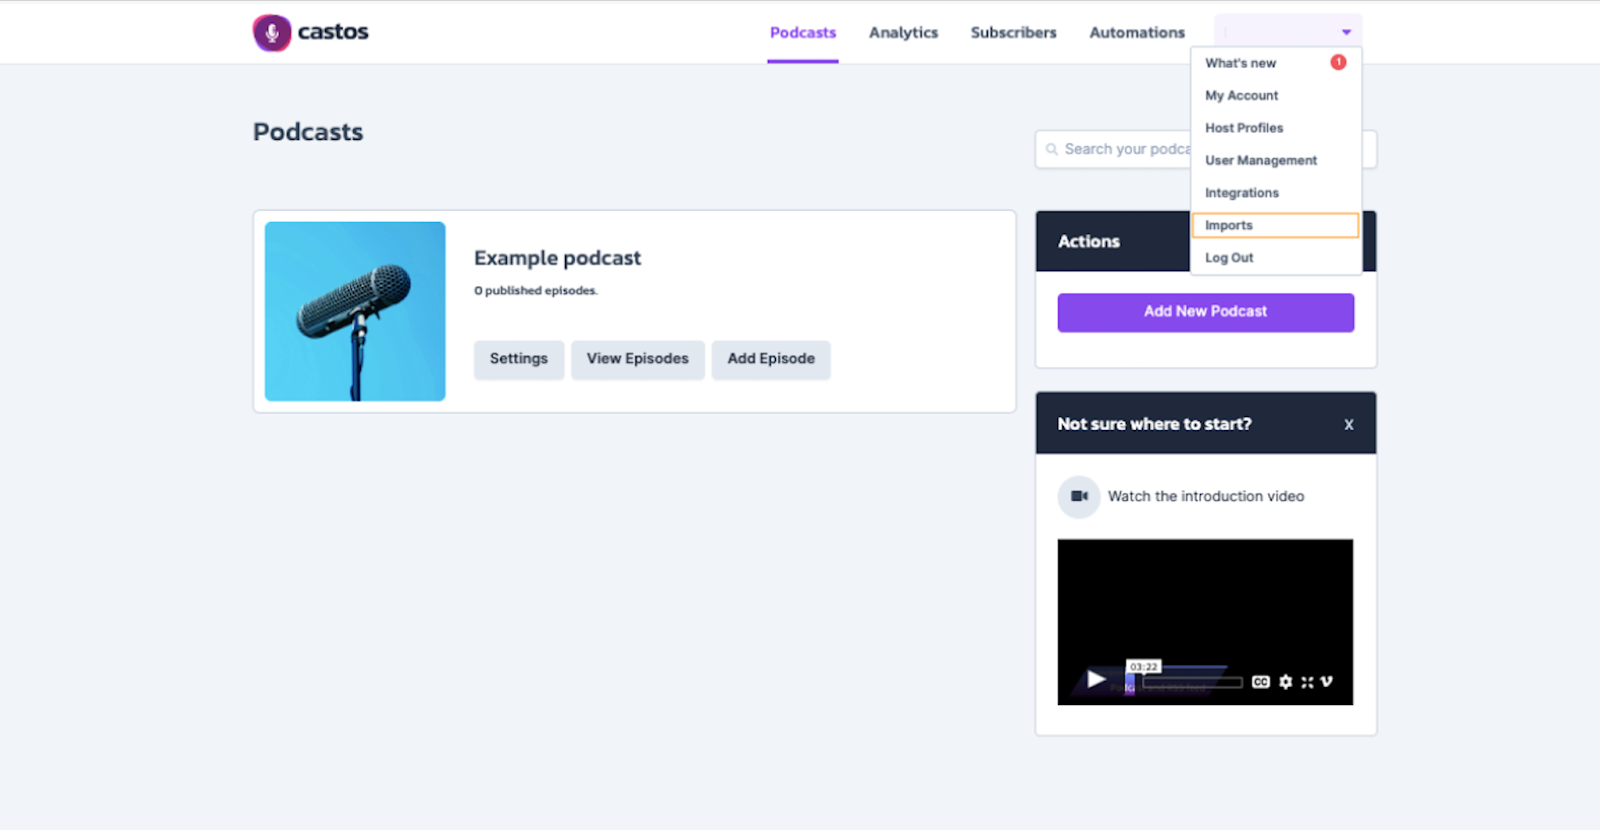Click the camera icon beside introduction video
This screenshot has width=1600, height=830.
1079,496
